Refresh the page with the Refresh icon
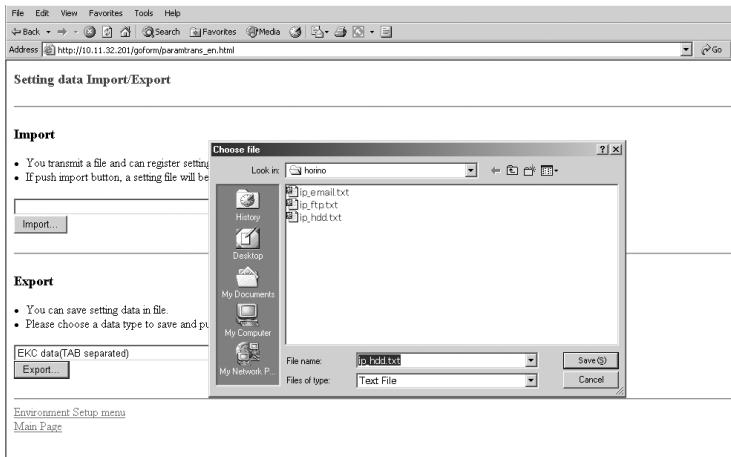The image size is (731, 457). (x=107, y=32)
